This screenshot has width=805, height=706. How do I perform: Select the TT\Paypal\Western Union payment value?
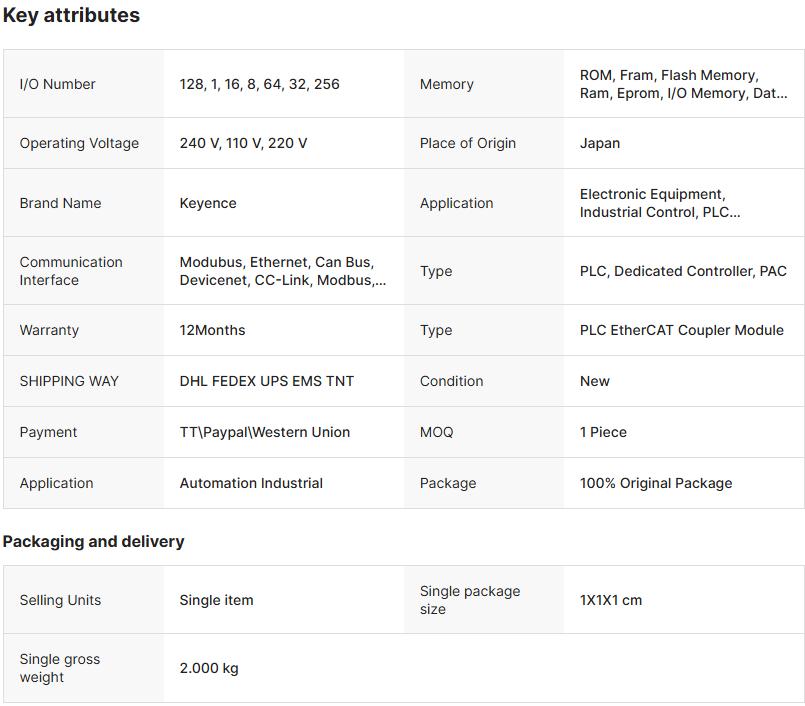(x=265, y=432)
